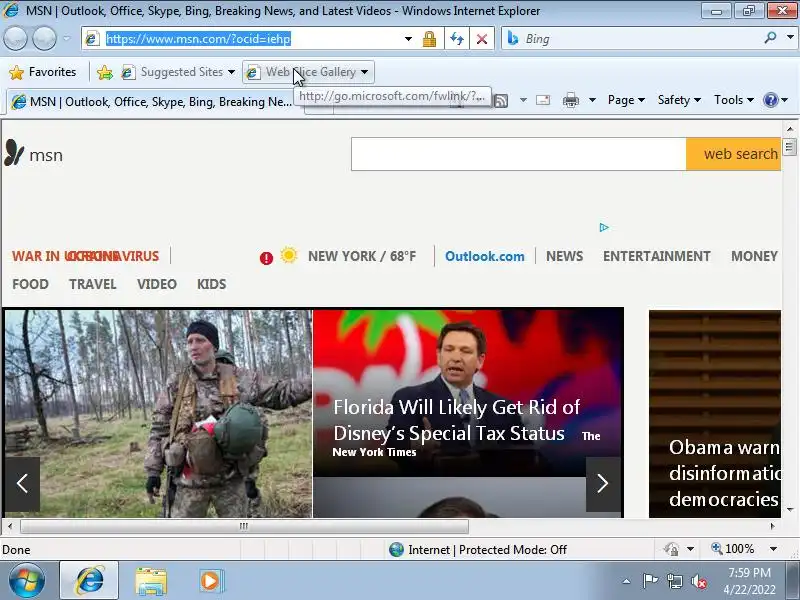This screenshot has width=800, height=600.
Task: Open the Outlook.com link
Action: (x=485, y=256)
